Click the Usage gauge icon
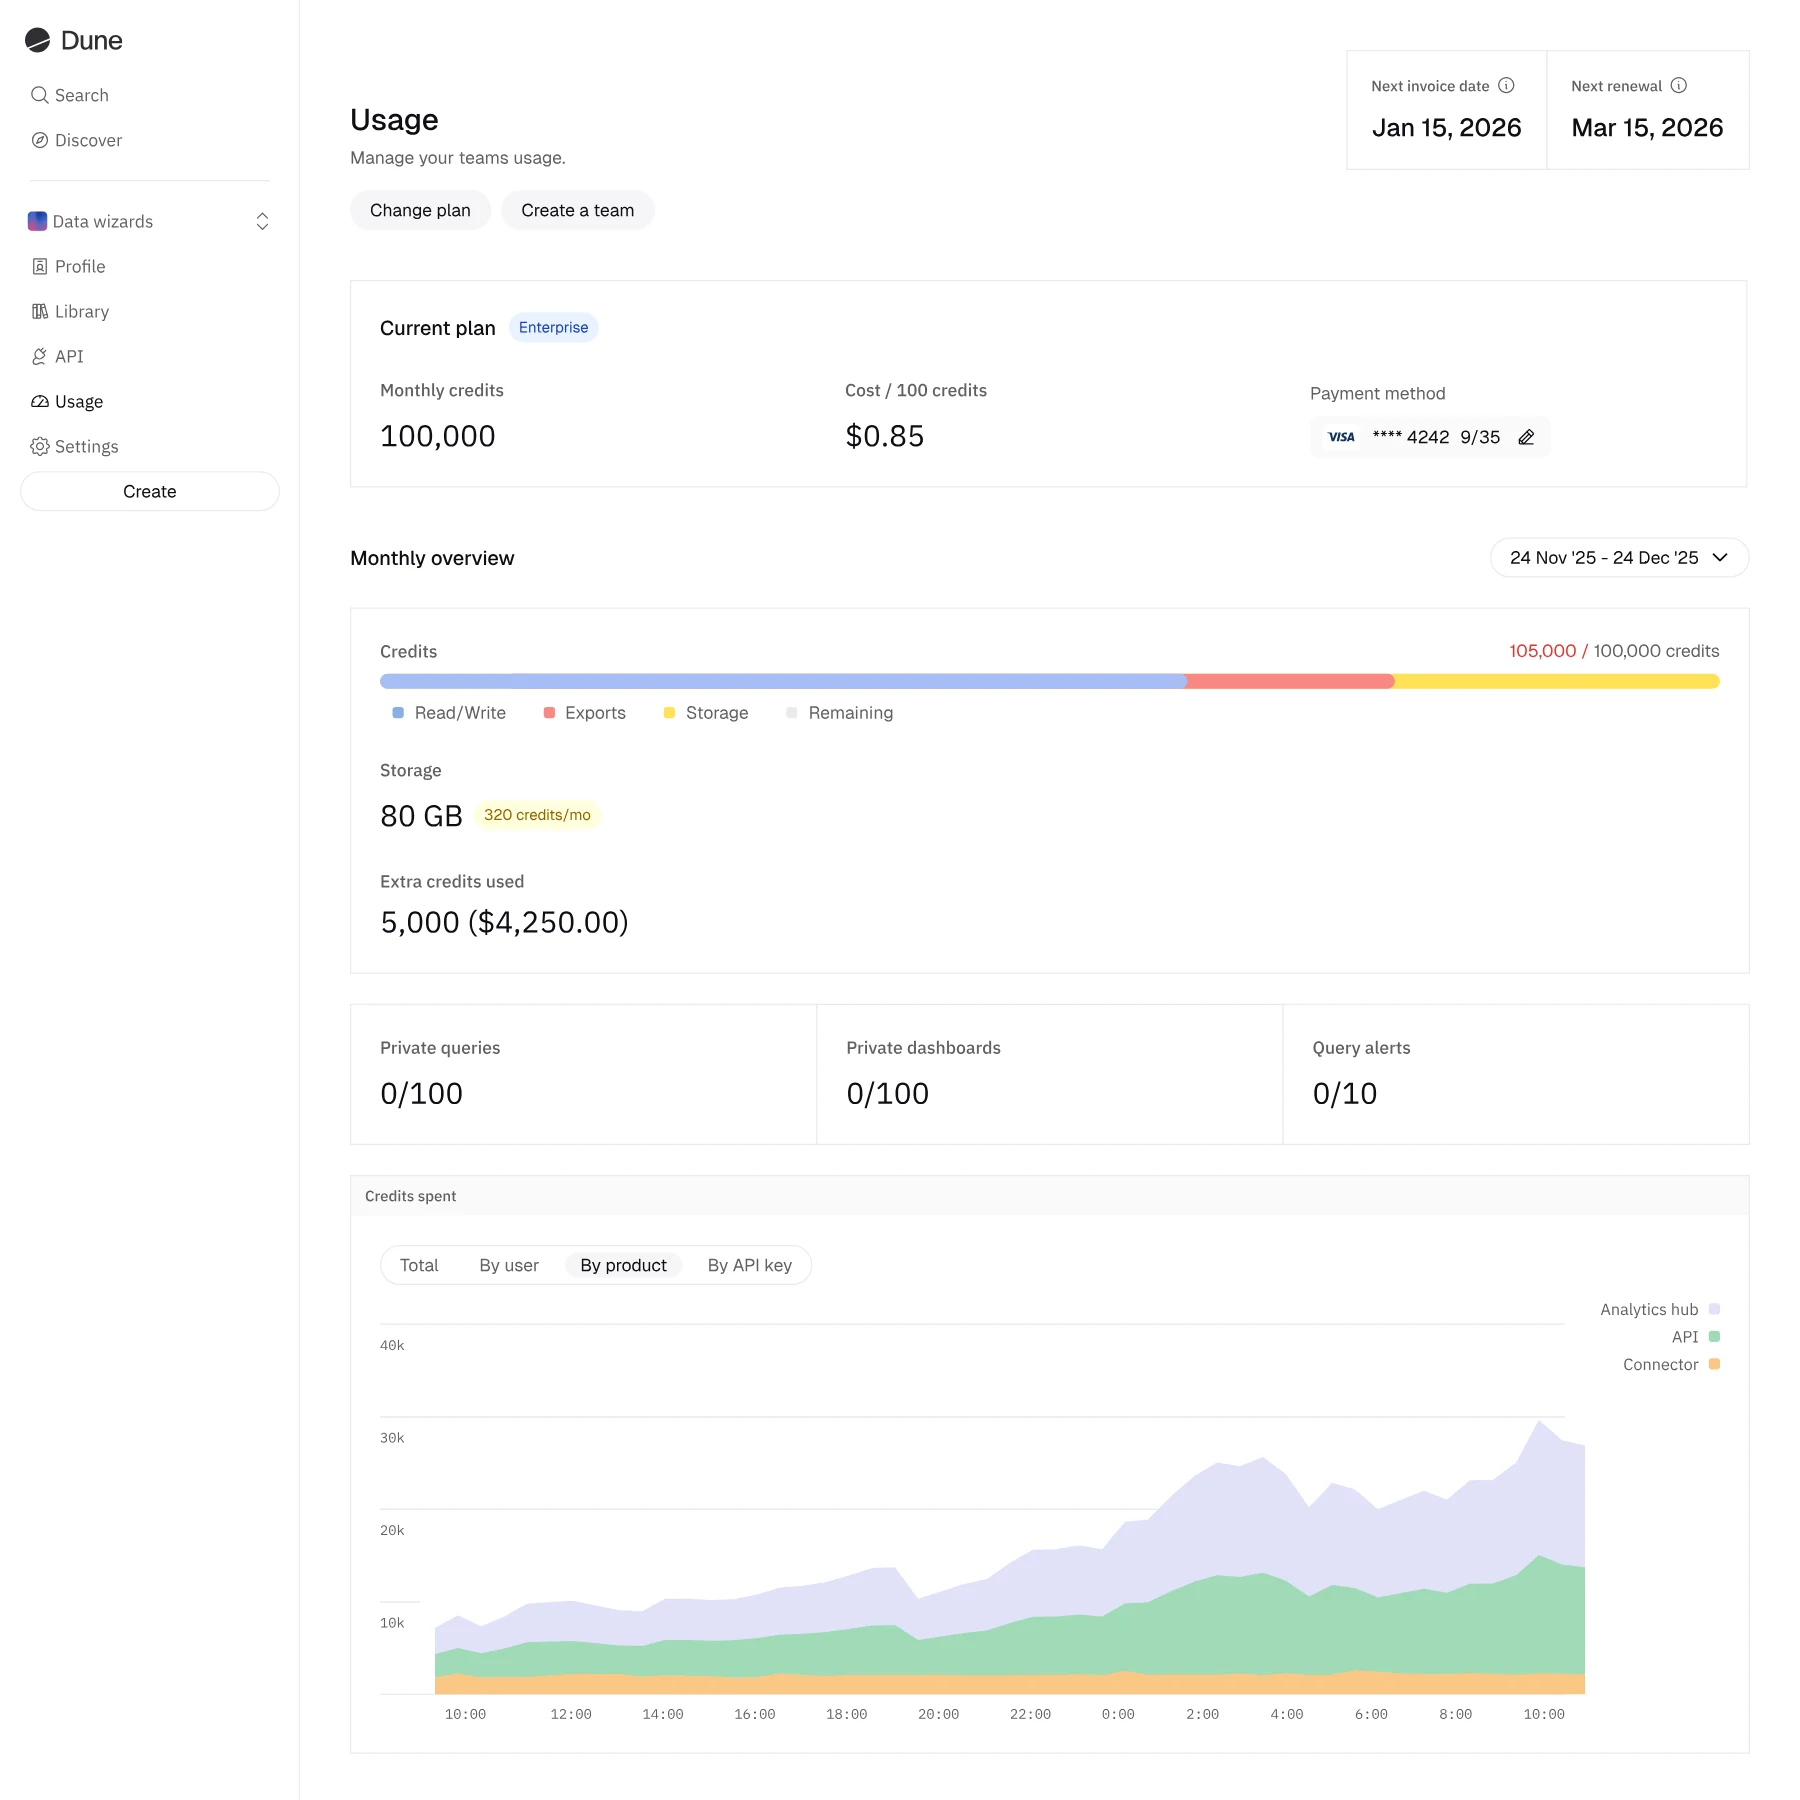The width and height of the screenshot is (1800, 1800). pyautogui.click(x=40, y=401)
